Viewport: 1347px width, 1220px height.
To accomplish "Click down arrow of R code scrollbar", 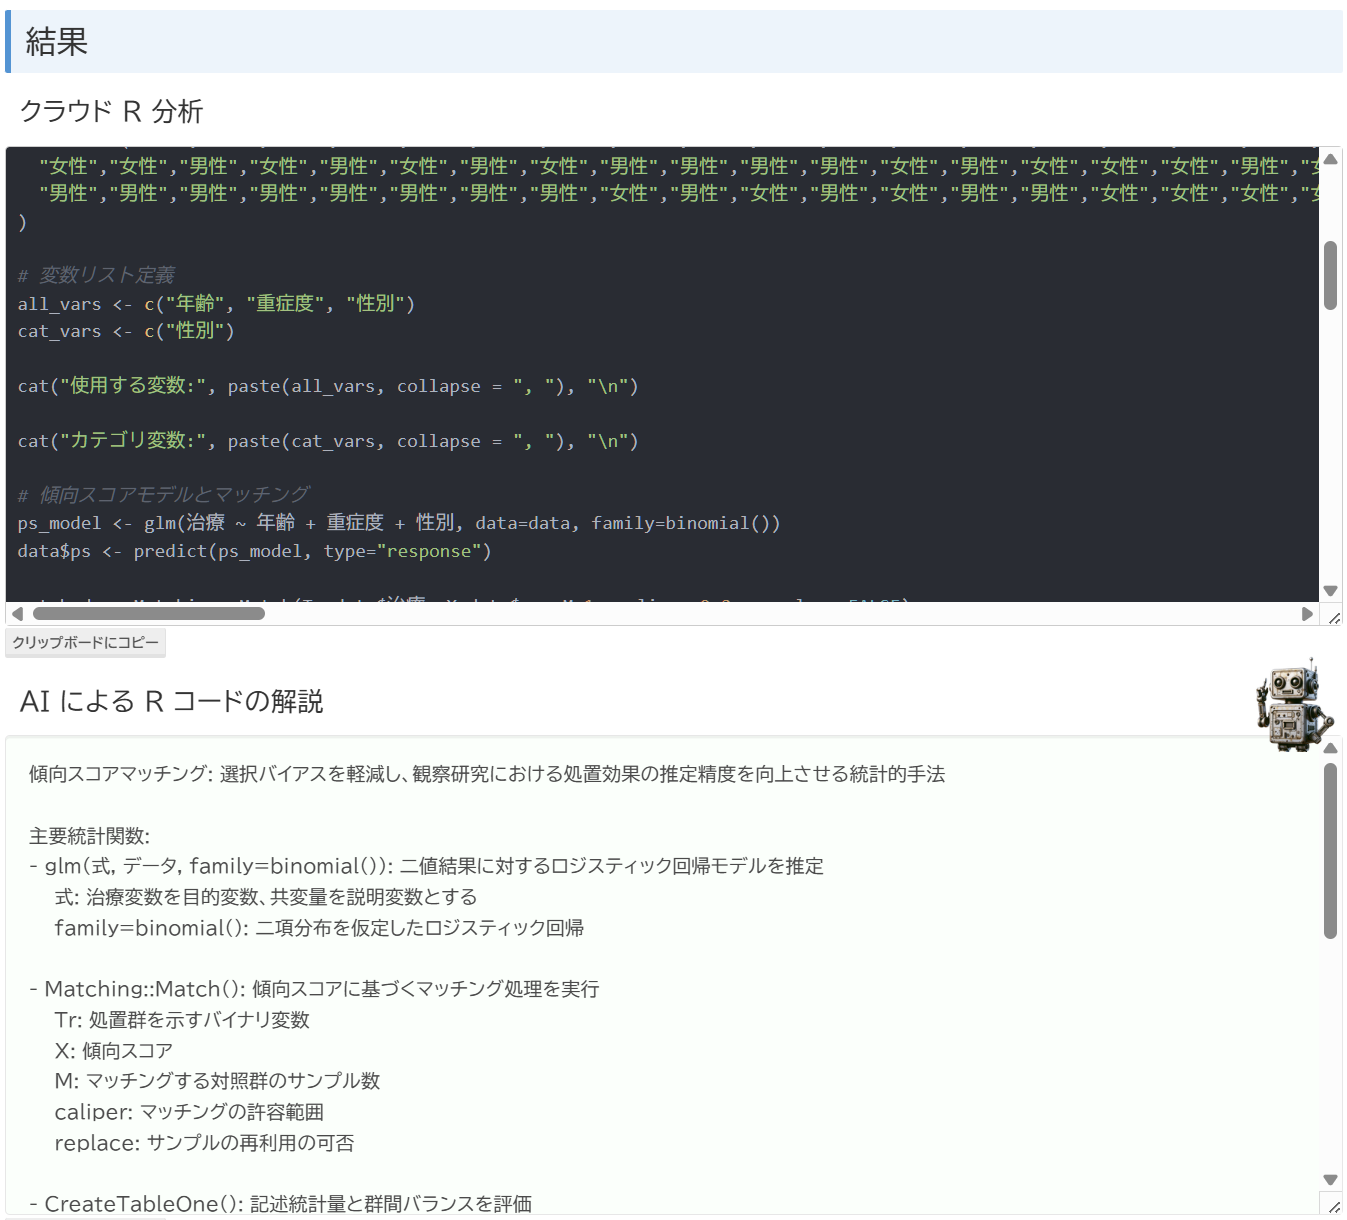I will 1330,591.
